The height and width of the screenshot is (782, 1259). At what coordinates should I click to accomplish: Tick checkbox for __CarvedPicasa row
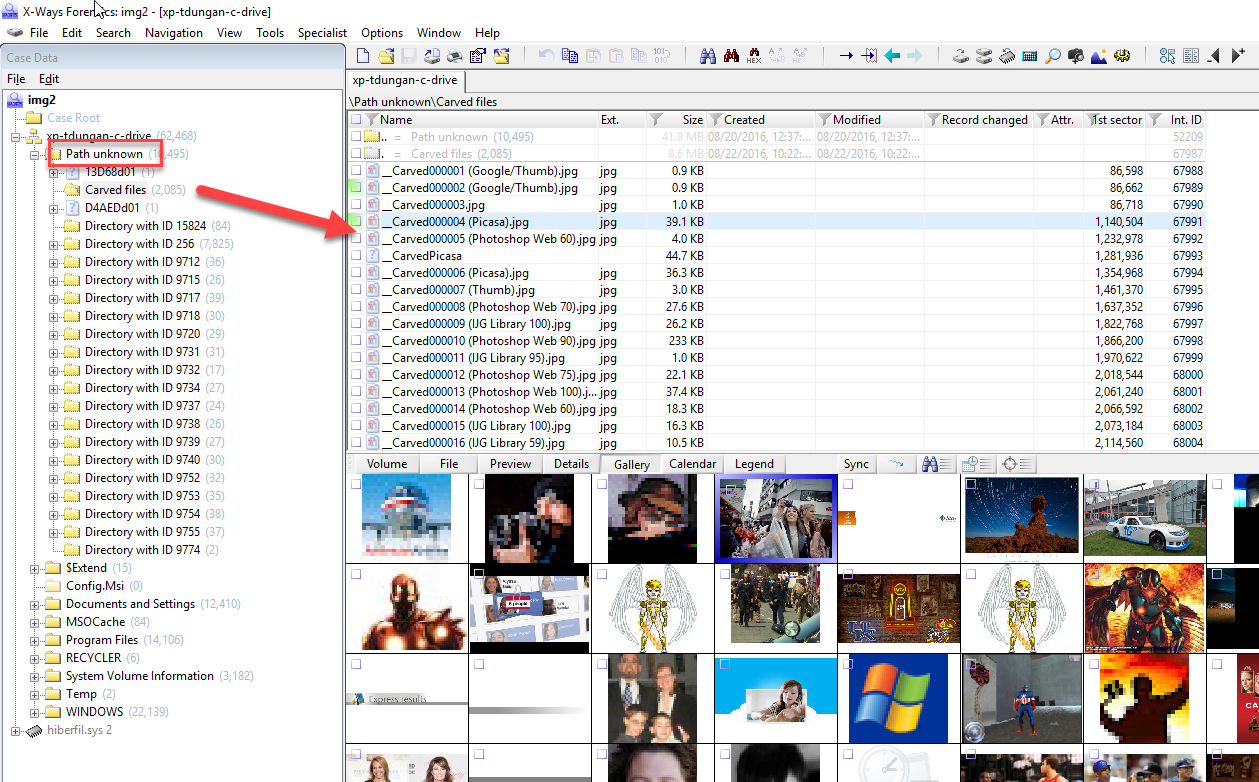[356, 256]
